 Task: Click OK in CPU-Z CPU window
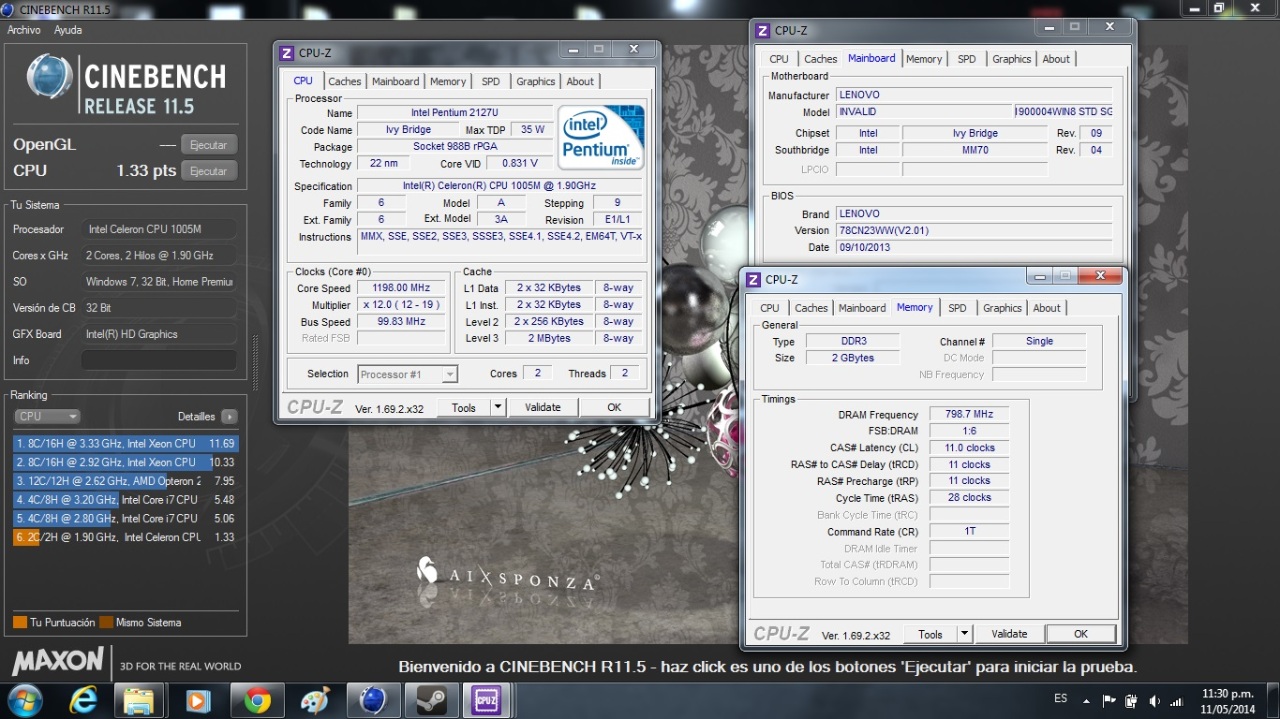coord(614,407)
